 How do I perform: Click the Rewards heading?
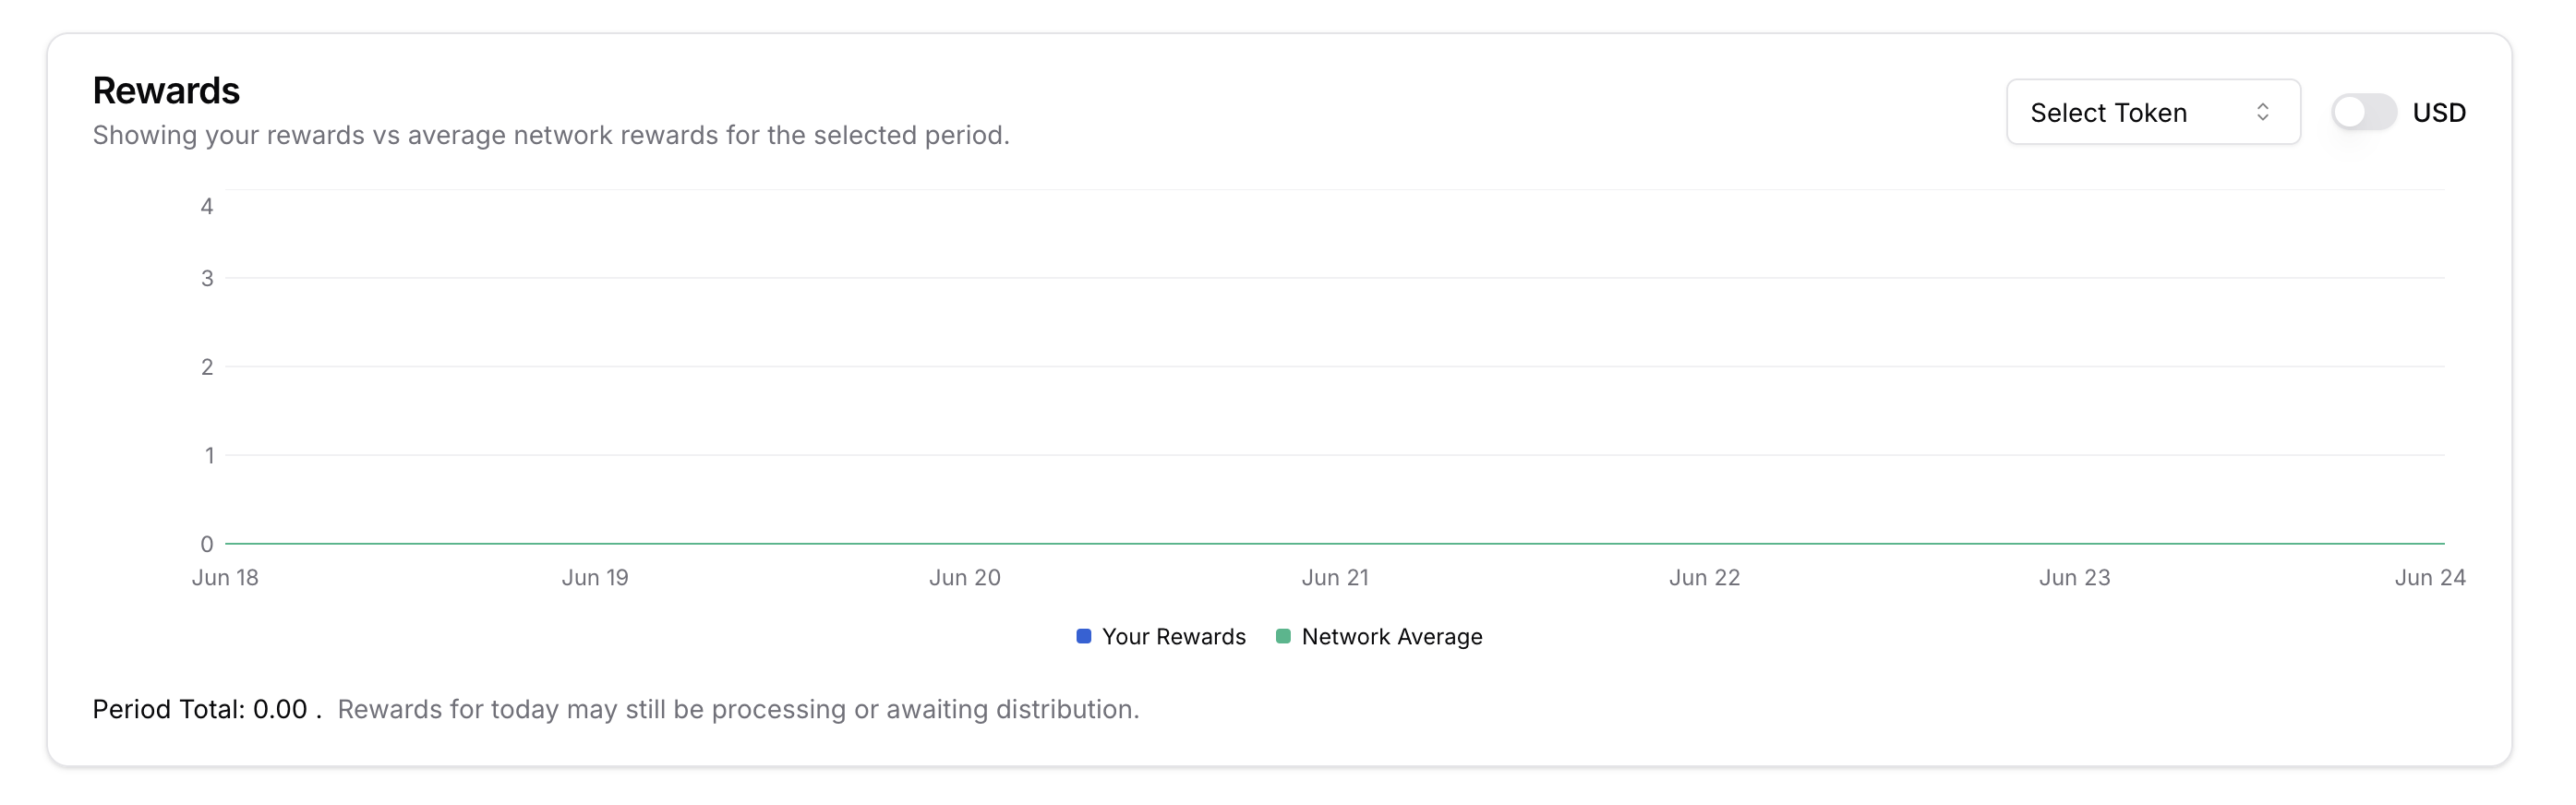pyautogui.click(x=166, y=91)
